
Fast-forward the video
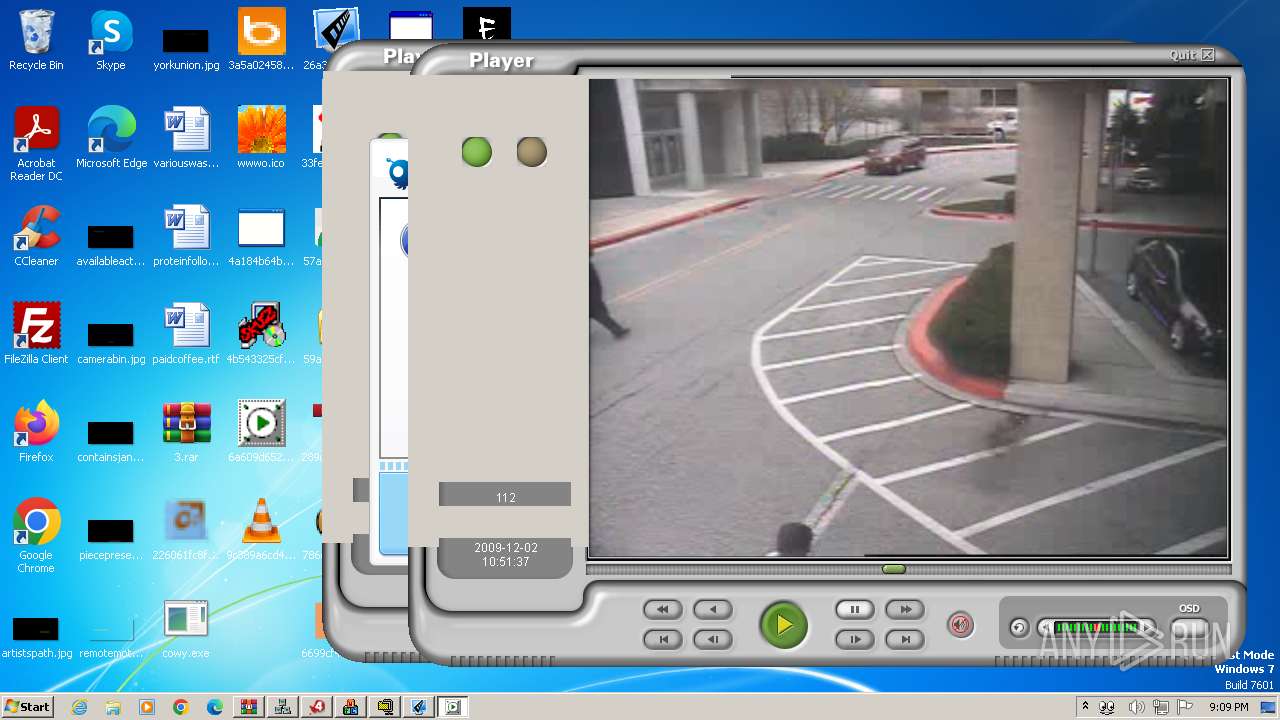pos(905,609)
